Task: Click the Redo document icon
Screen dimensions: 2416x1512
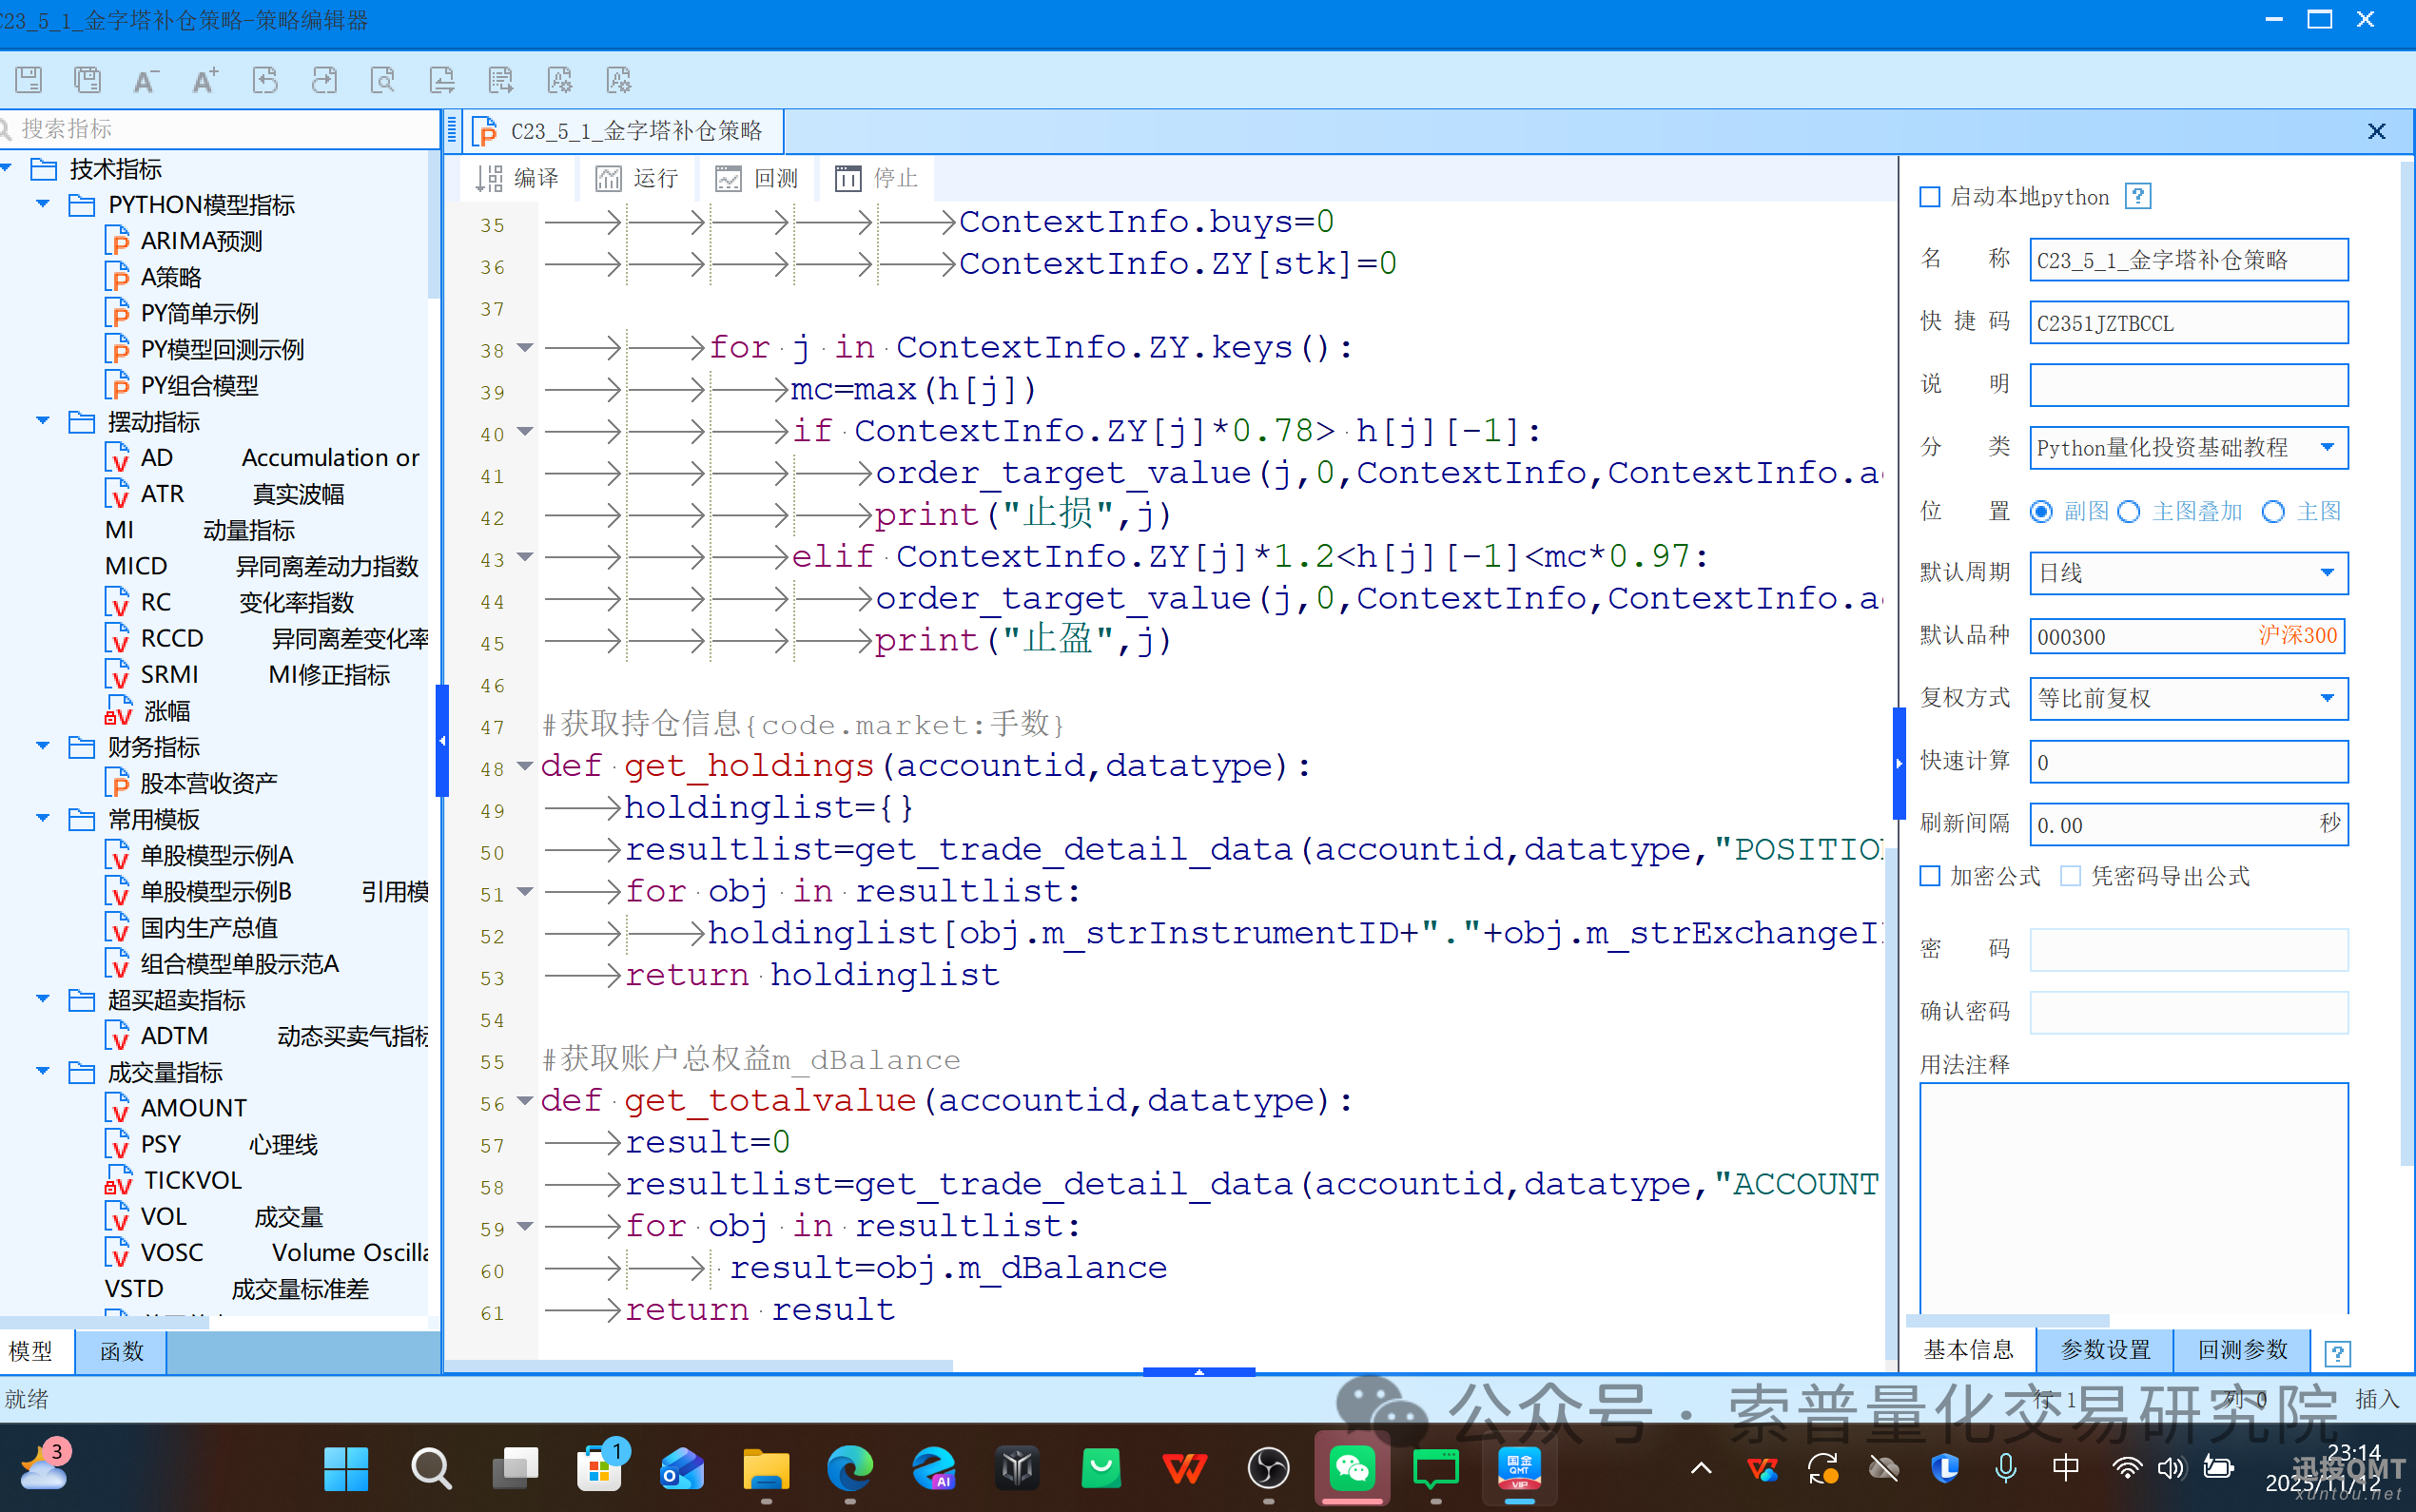Action: pyautogui.click(x=324, y=80)
